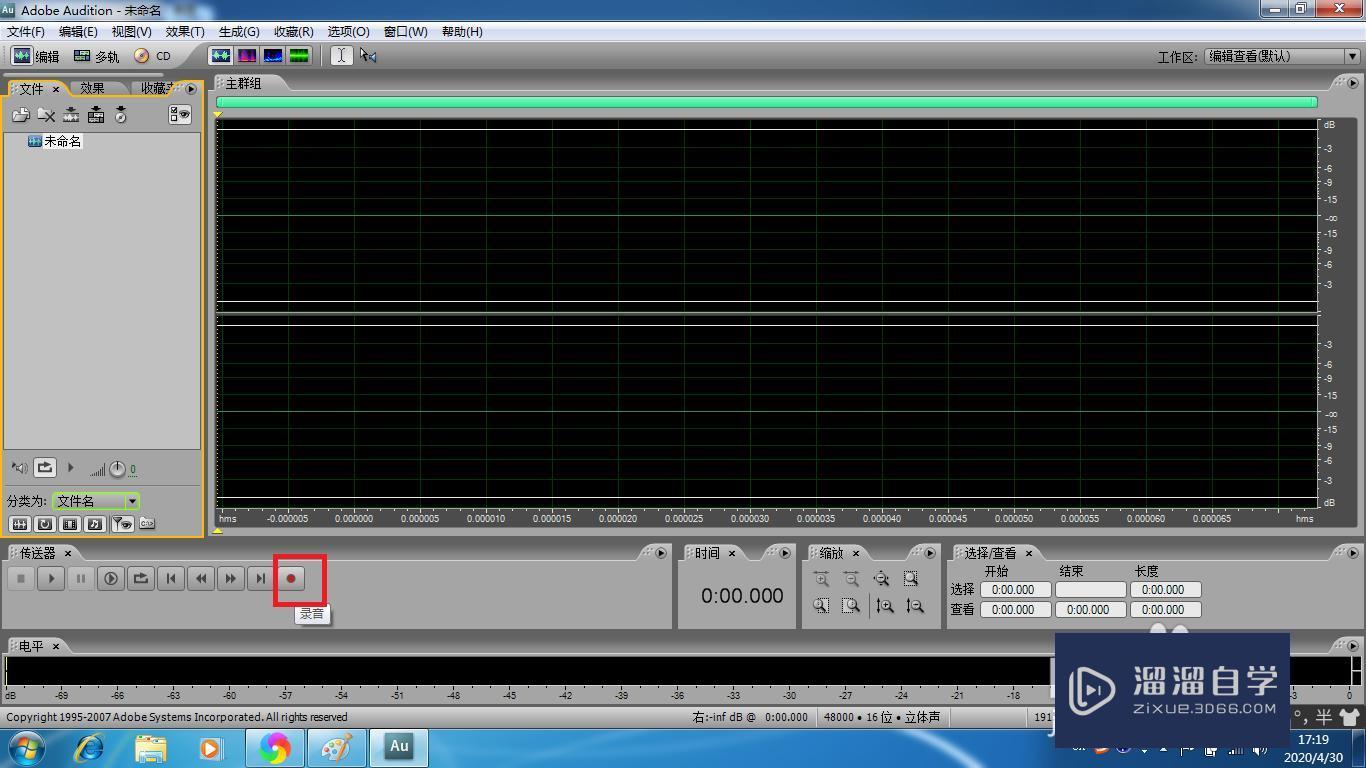Click zoom out full both axes icon
1366x768 pixels.
pos(881,579)
